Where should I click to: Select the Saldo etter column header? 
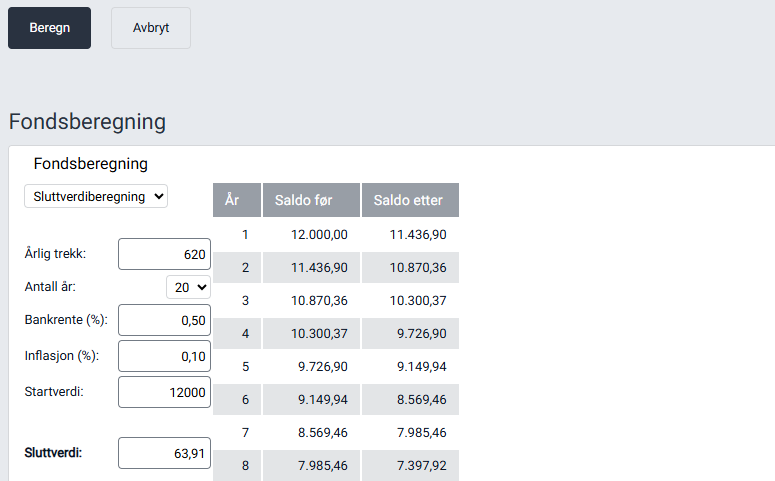click(x=409, y=200)
